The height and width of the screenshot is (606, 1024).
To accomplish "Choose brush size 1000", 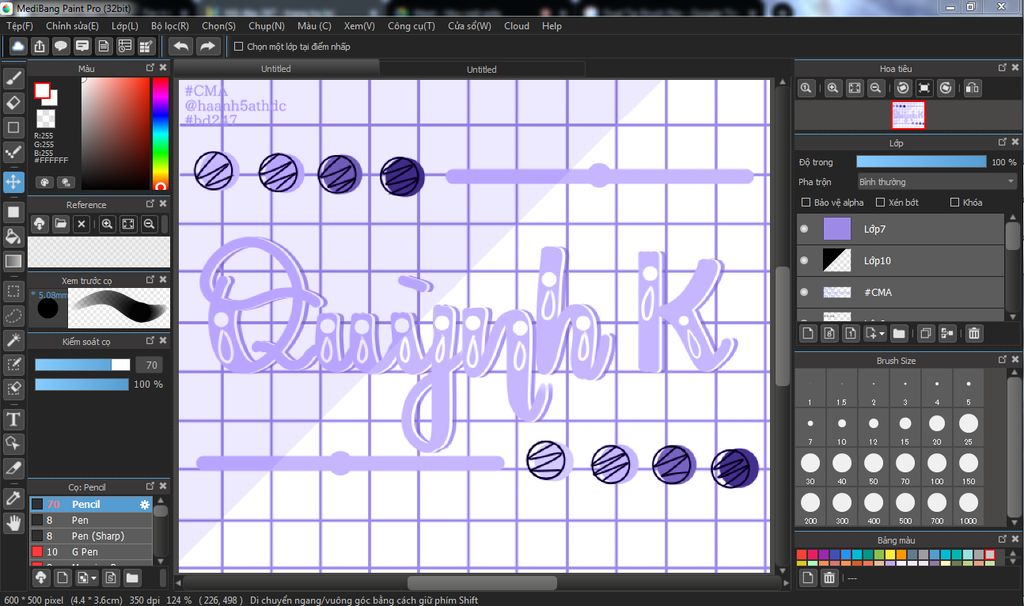I will [968, 507].
